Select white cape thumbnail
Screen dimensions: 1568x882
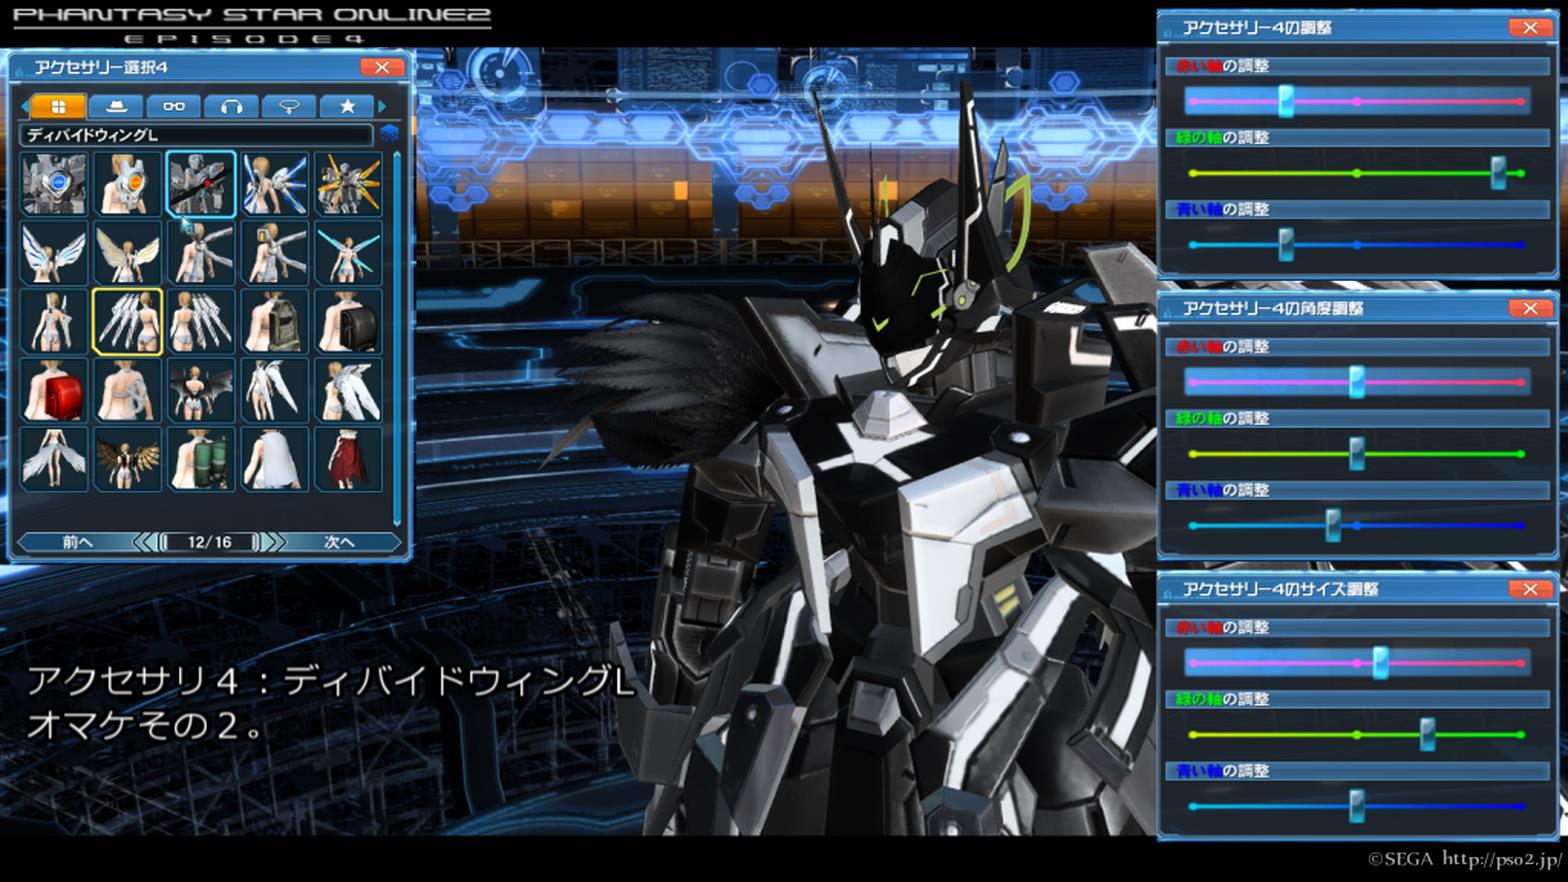[274, 460]
